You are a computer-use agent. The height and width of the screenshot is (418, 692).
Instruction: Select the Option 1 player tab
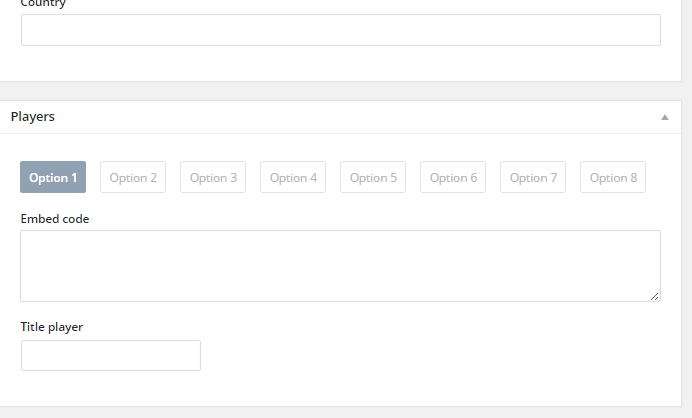click(53, 178)
